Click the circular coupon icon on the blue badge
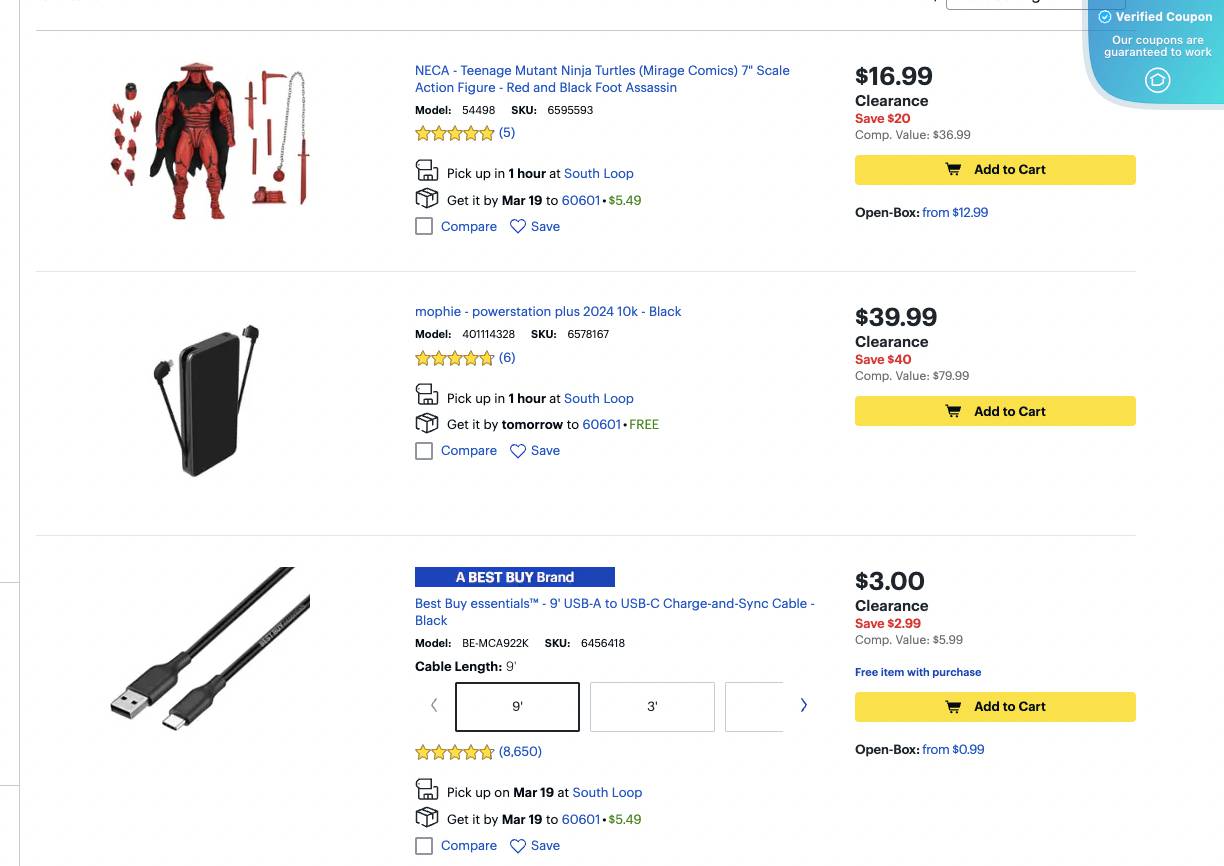 (x=1157, y=80)
